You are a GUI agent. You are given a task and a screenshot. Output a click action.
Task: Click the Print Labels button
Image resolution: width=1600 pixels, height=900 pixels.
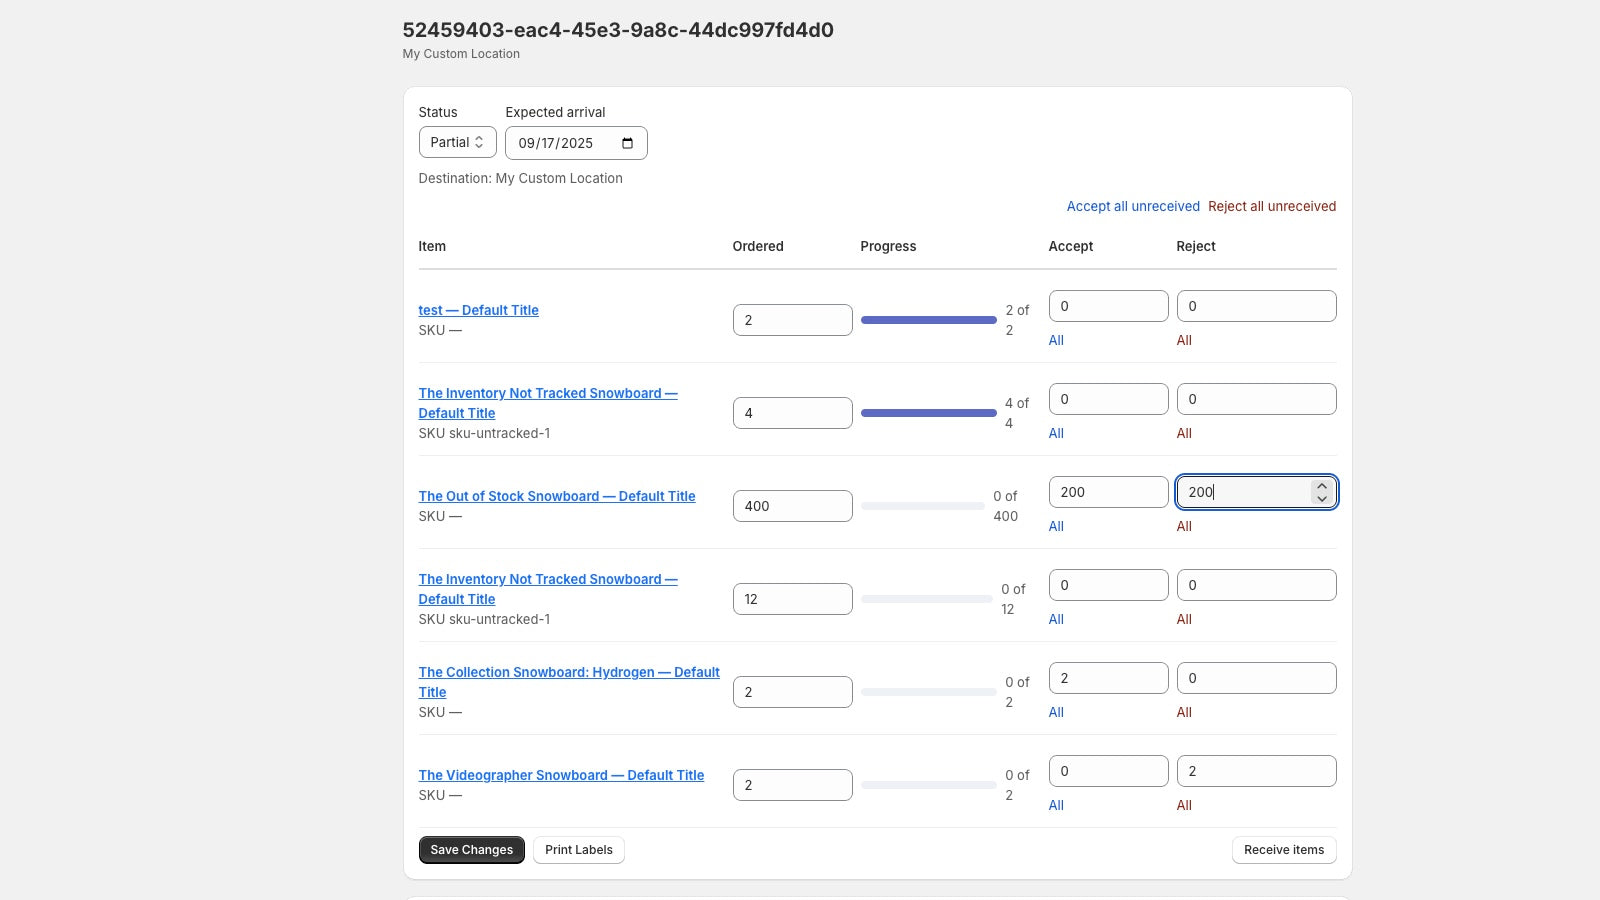point(578,850)
